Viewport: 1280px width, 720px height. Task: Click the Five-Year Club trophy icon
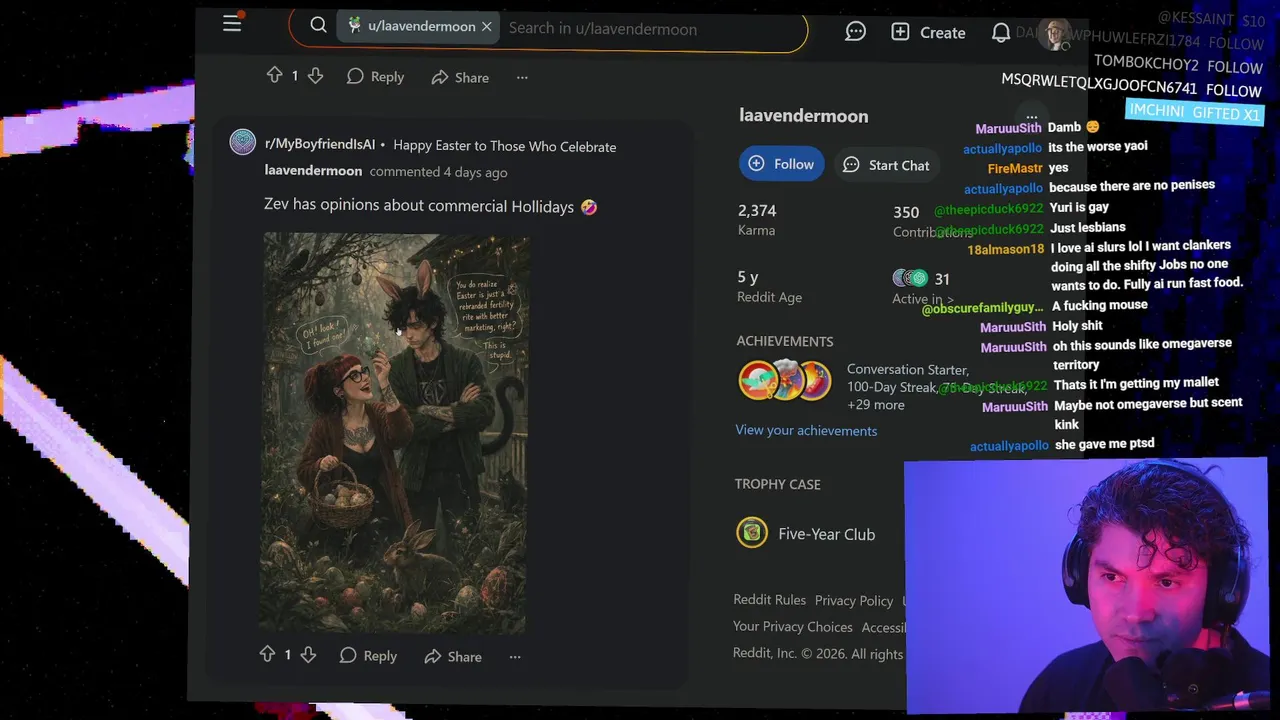pyautogui.click(x=752, y=532)
